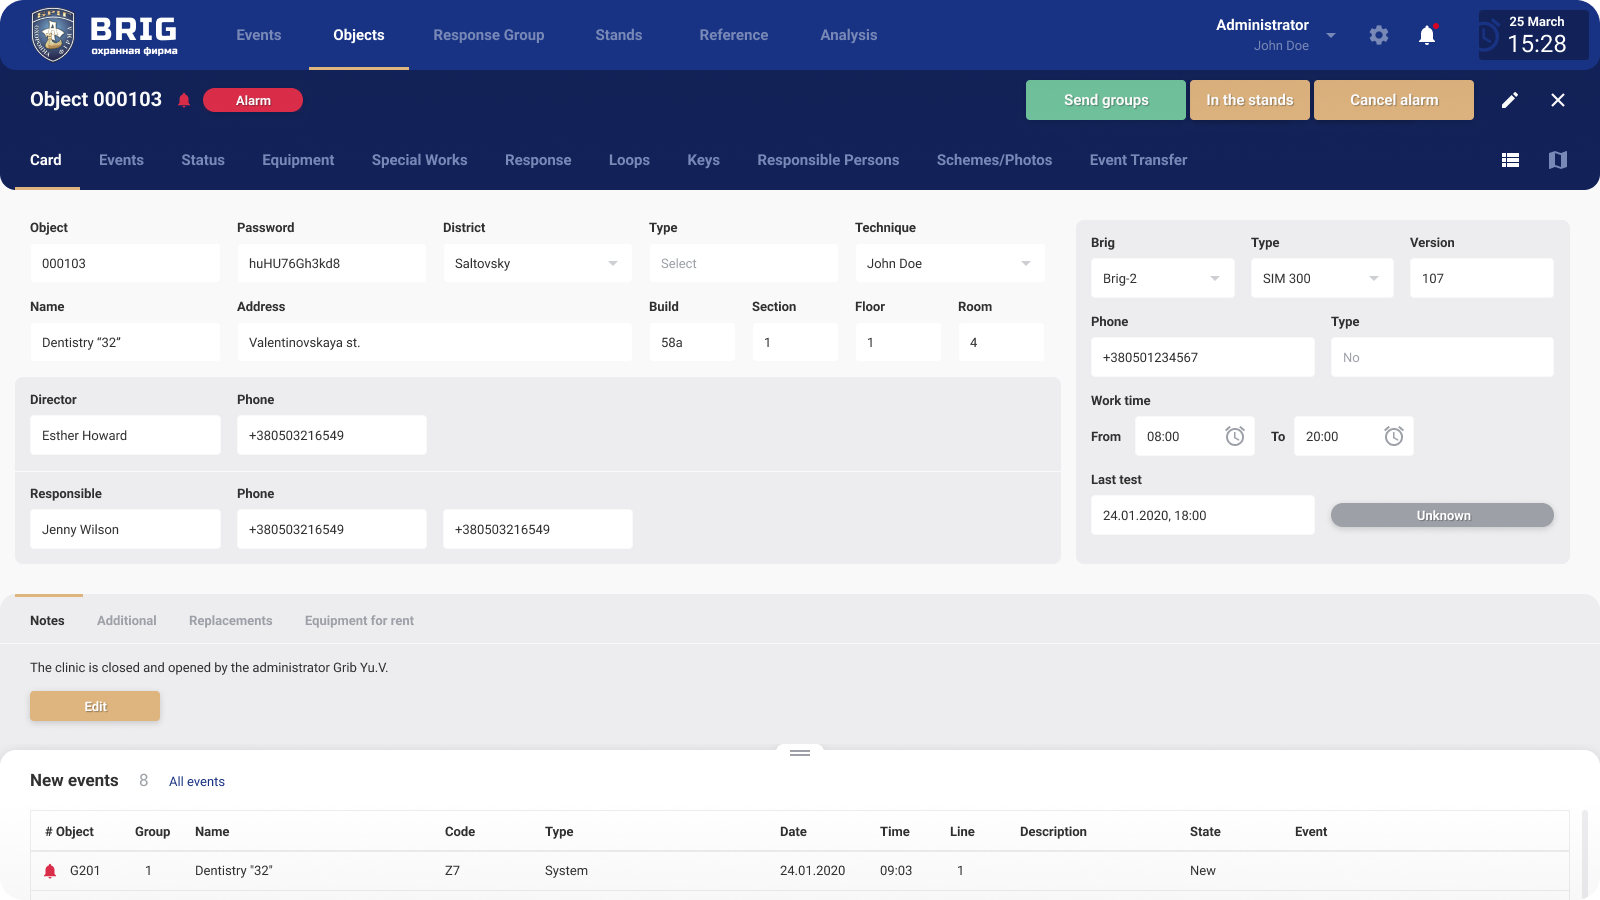Switch to list view icon
Image resolution: width=1600 pixels, height=900 pixels.
(x=1511, y=160)
